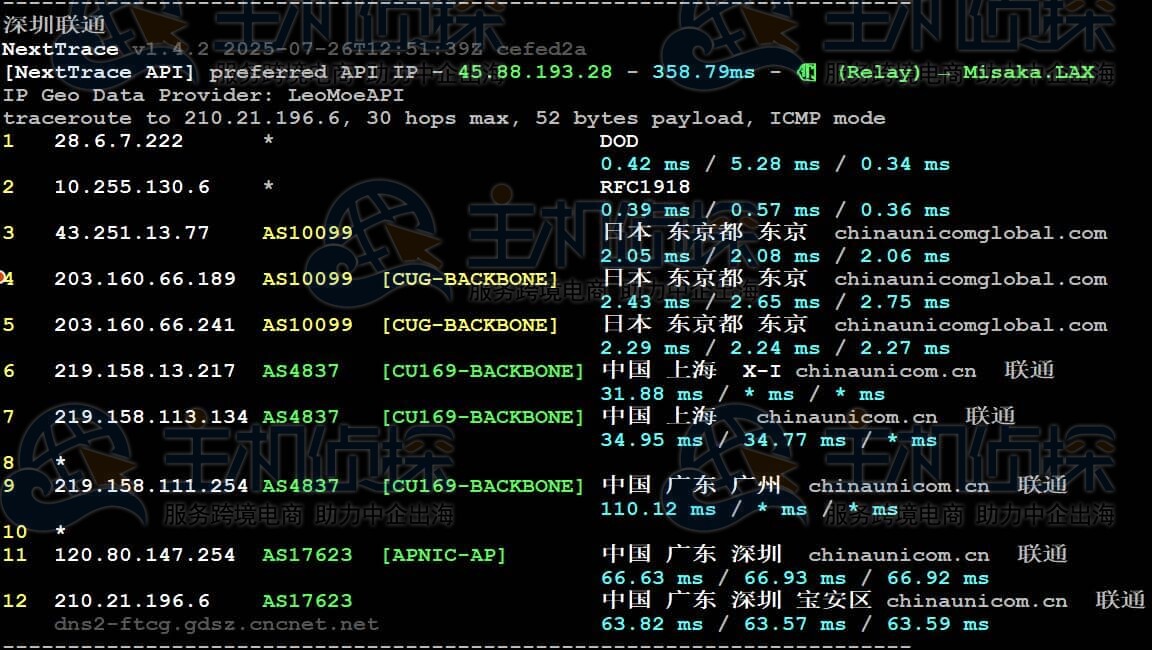This screenshot has width=1152, height=650.
Task: Click the hostname dns2-ftcg.gdsz.cncnet.net
Action: point(216,624)
